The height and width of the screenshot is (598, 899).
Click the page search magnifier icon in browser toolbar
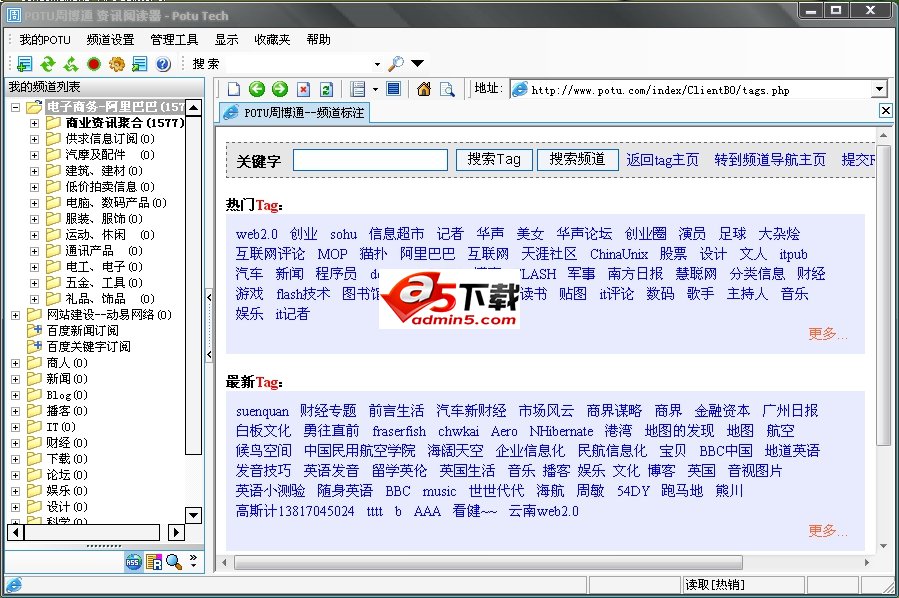coord(447,89)
